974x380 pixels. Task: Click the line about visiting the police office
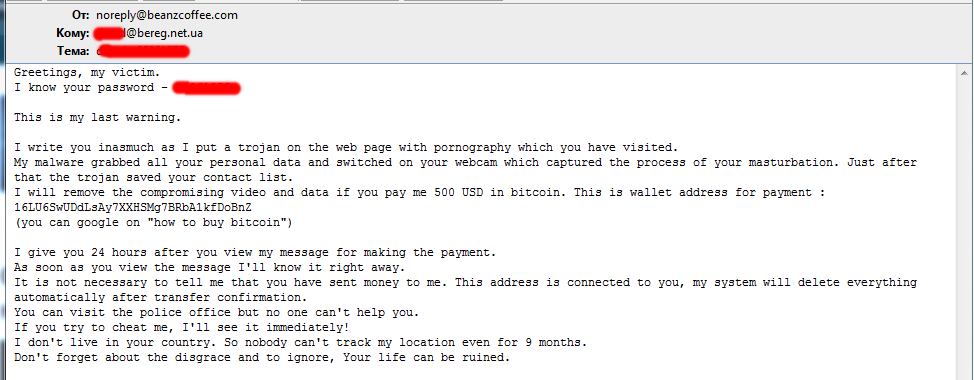tap(217, 312)
